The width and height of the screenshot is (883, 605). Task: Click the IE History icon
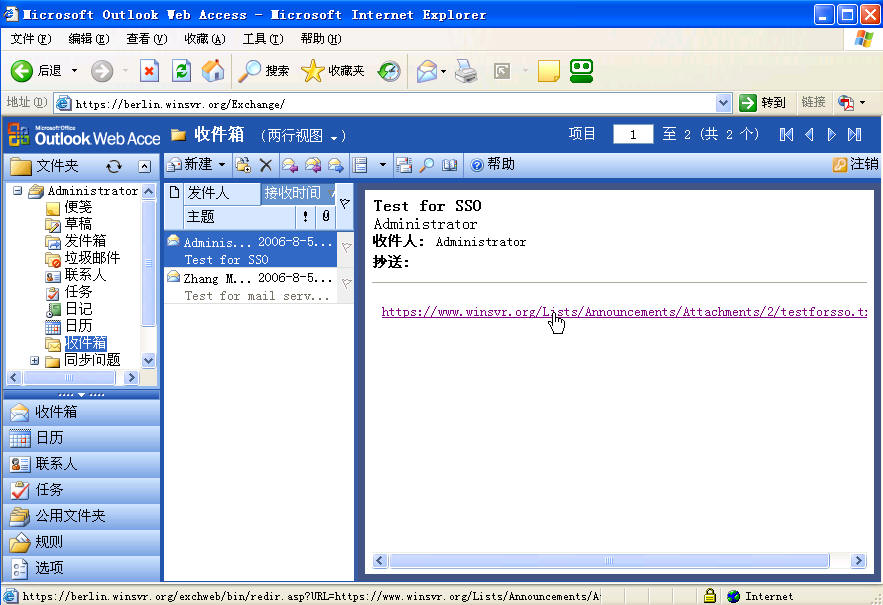point(388,71)
